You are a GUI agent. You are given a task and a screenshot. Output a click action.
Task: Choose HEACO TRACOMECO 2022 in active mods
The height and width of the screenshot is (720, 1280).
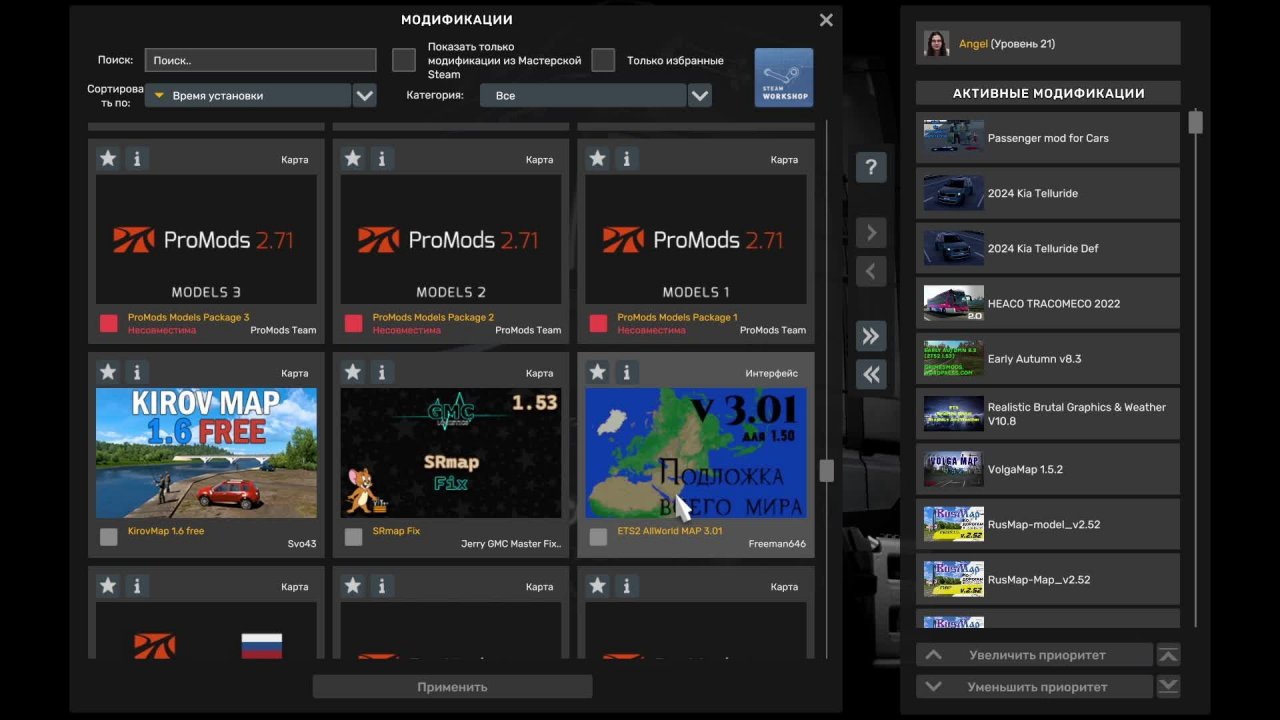[x=1048, y=303]
